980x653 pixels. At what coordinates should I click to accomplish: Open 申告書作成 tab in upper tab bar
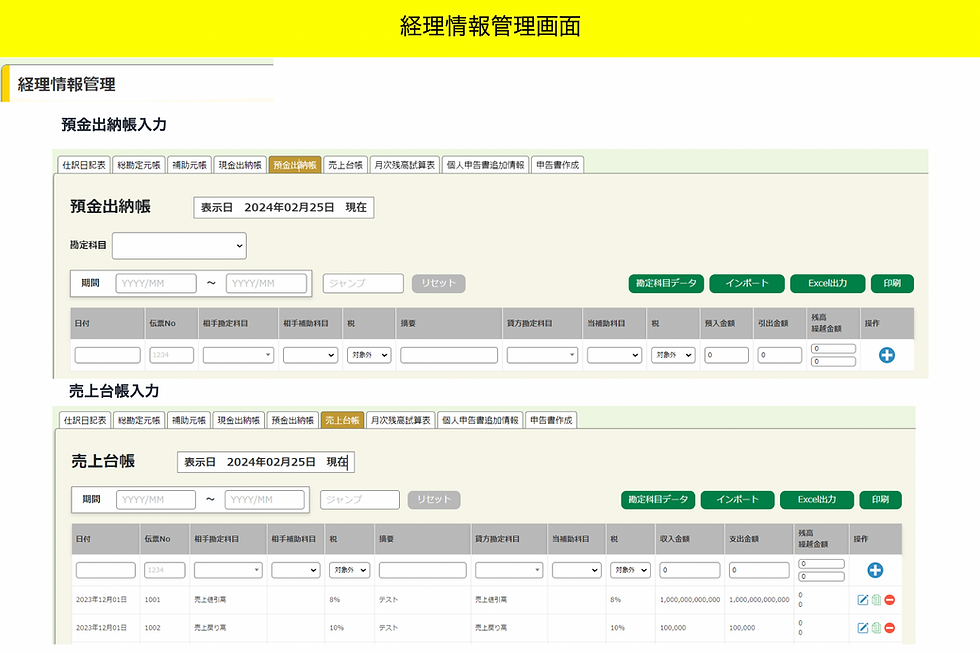[558, 165]
